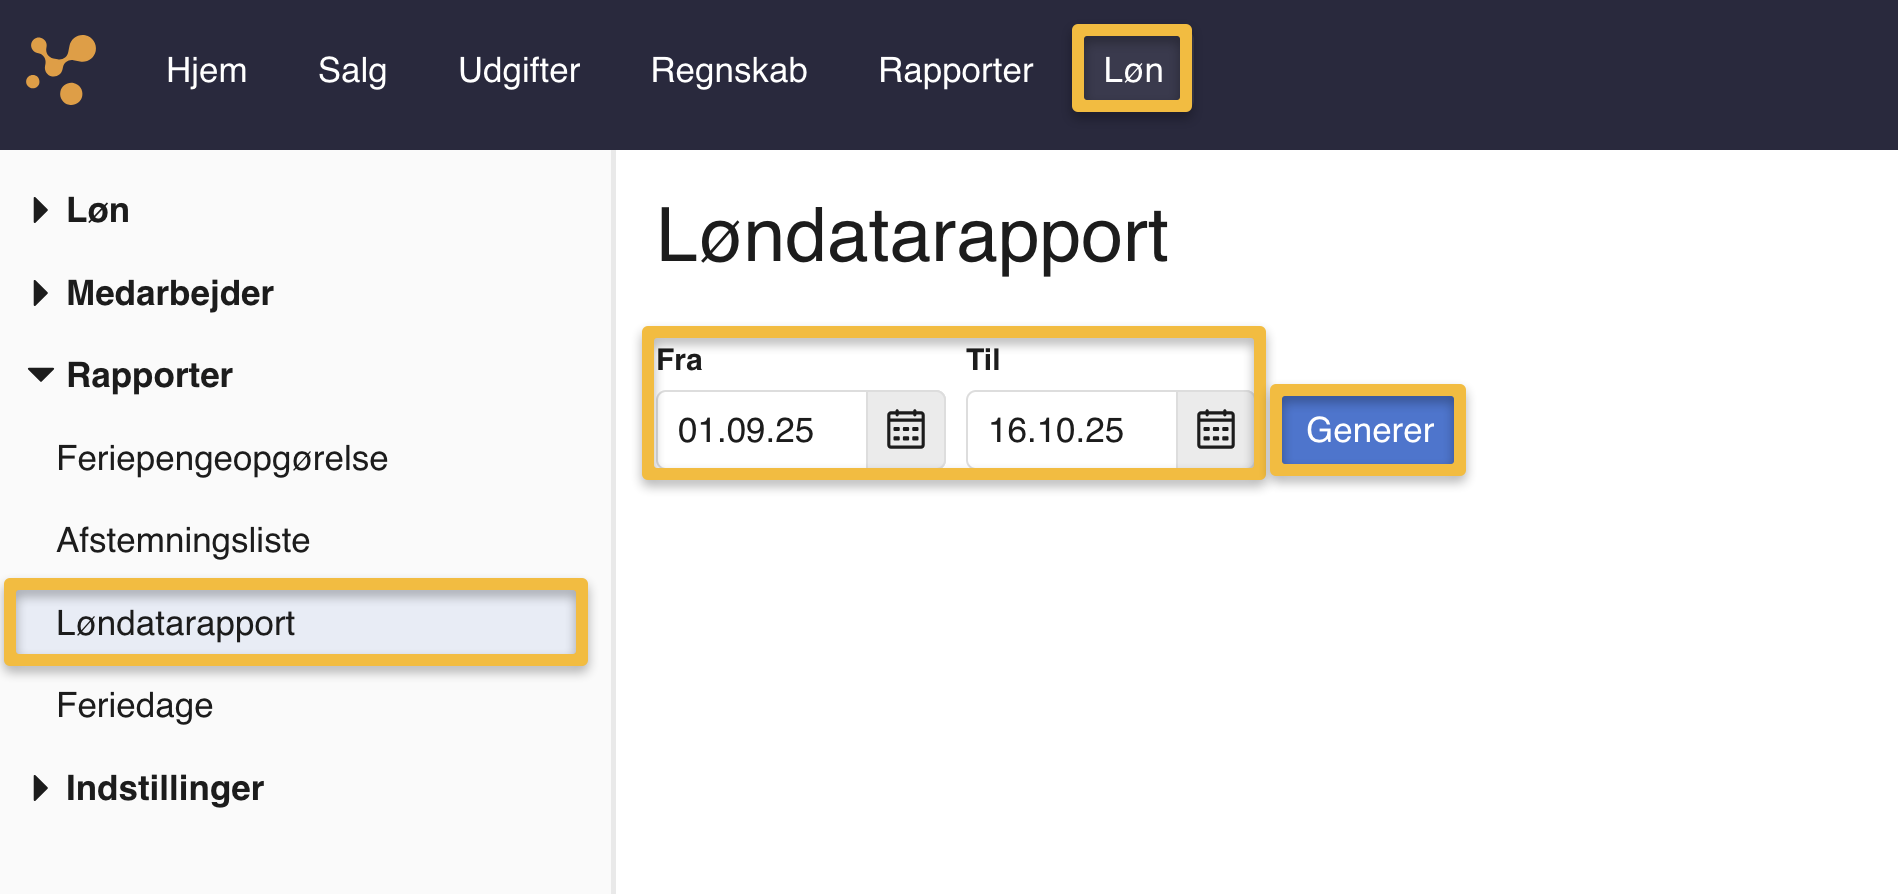Switch to the Salg section
The height and width of the screenshot is (894, 1898).
click(x=352, y=70)
